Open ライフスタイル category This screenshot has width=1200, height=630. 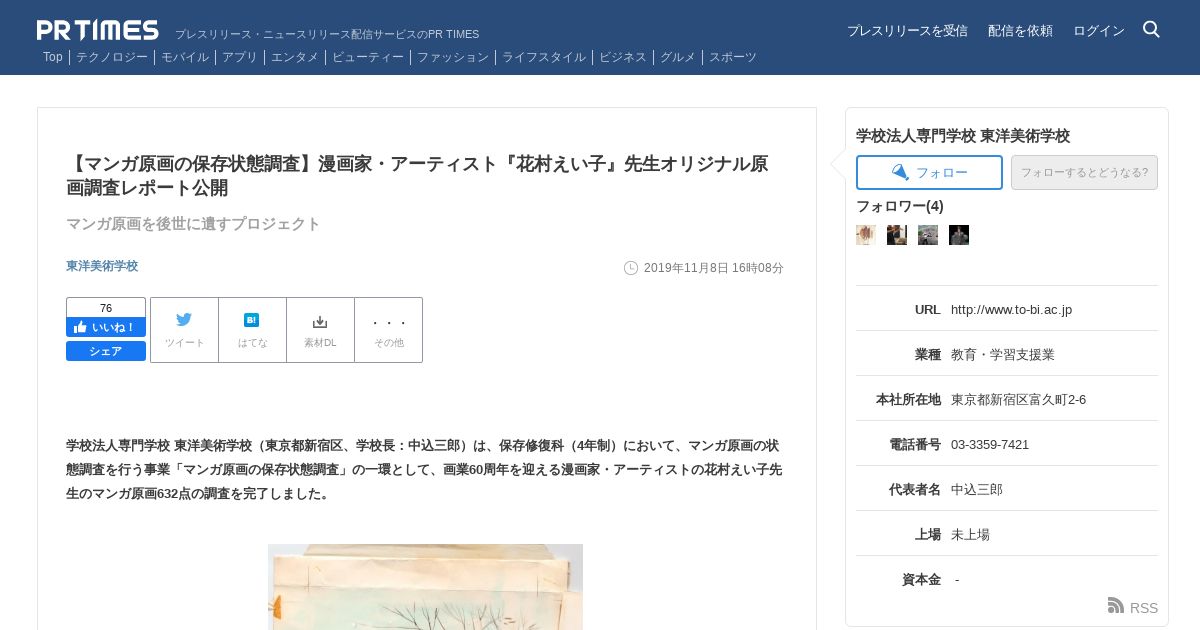(544, 57)
